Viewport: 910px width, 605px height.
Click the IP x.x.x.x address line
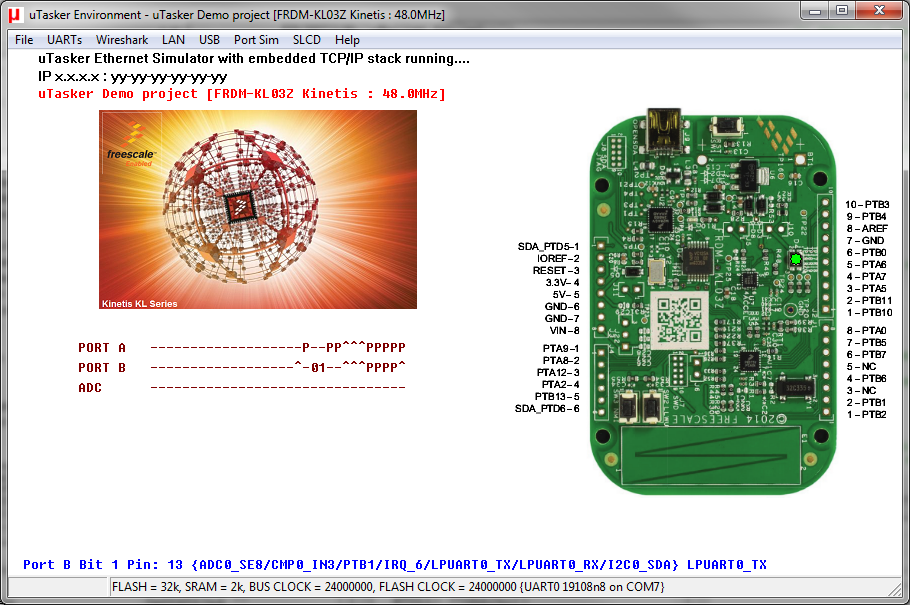(x=132, y=77)
